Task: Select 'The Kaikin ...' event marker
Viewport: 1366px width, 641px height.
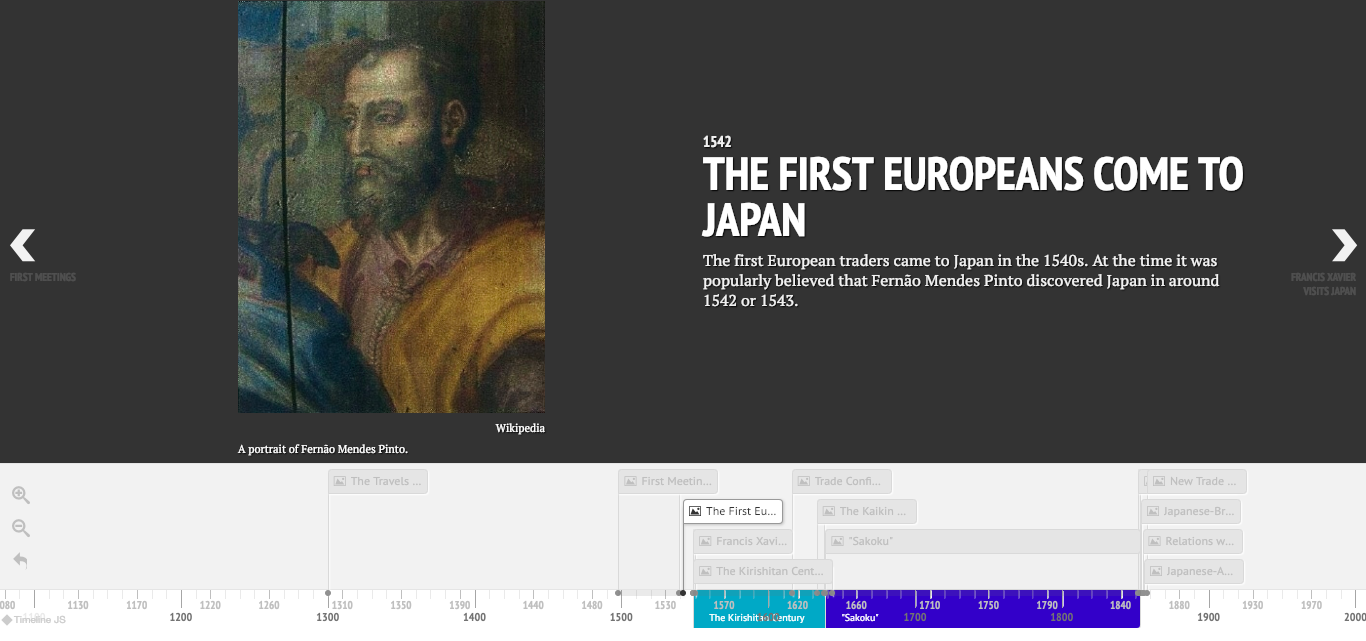Action: [x=866, y=511]
